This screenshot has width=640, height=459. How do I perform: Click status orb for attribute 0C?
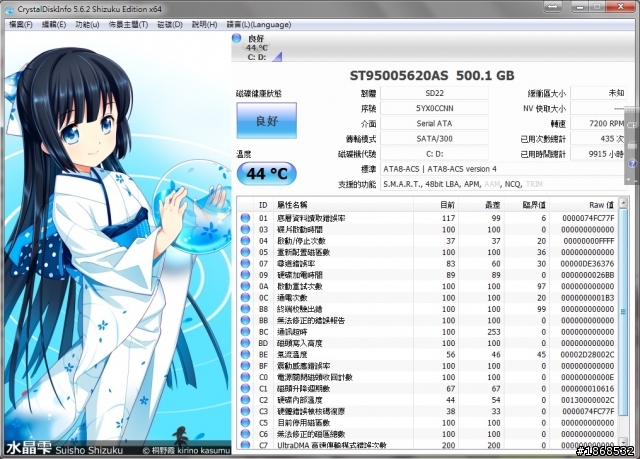point(245,297)
